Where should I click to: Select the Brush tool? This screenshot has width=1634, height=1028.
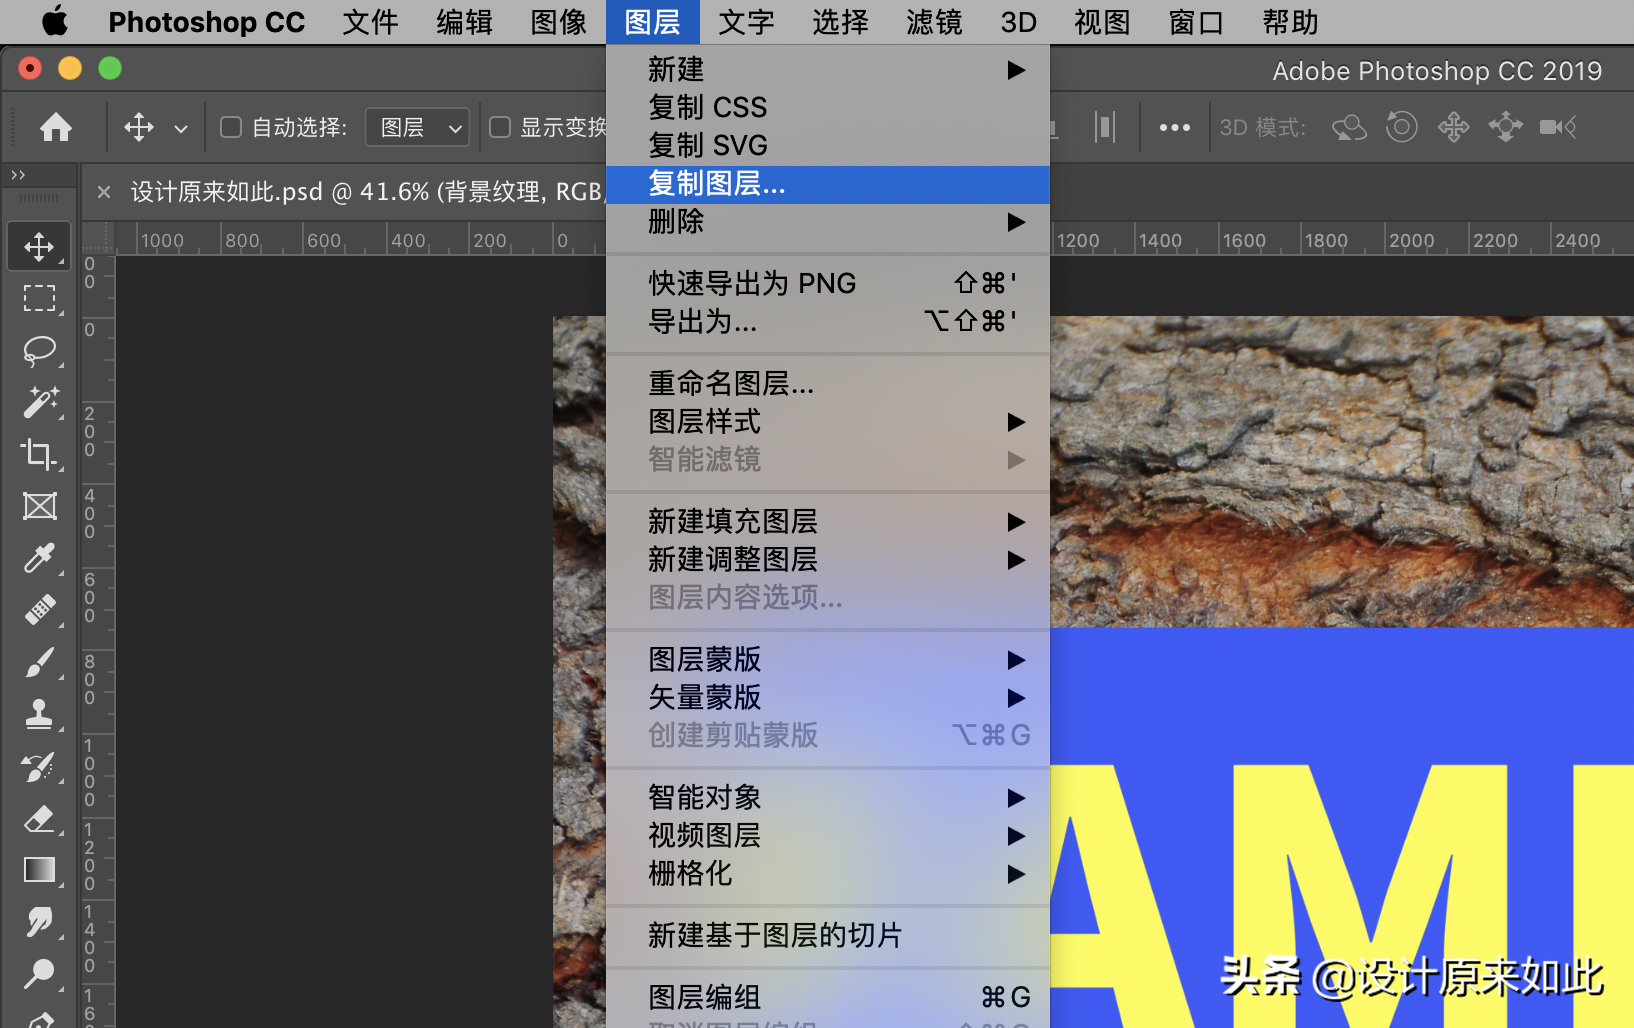click(x=39, y=662)
